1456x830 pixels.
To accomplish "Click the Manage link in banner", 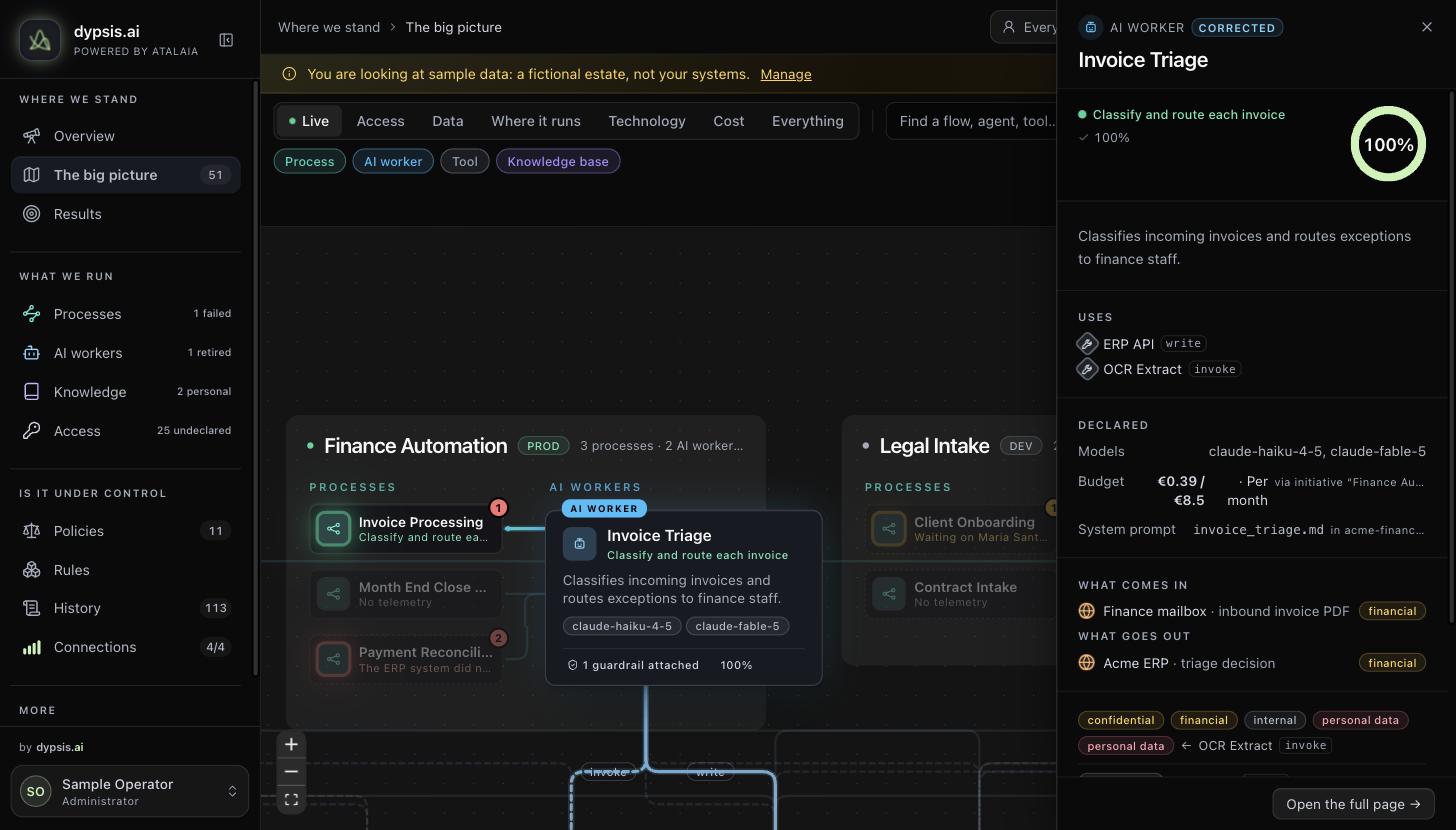I will 786,74.
